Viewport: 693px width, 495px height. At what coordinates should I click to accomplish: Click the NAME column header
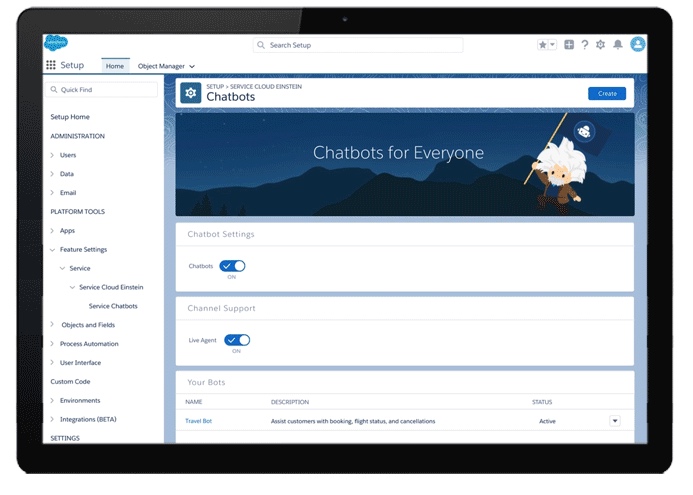(x=194, y=402)
